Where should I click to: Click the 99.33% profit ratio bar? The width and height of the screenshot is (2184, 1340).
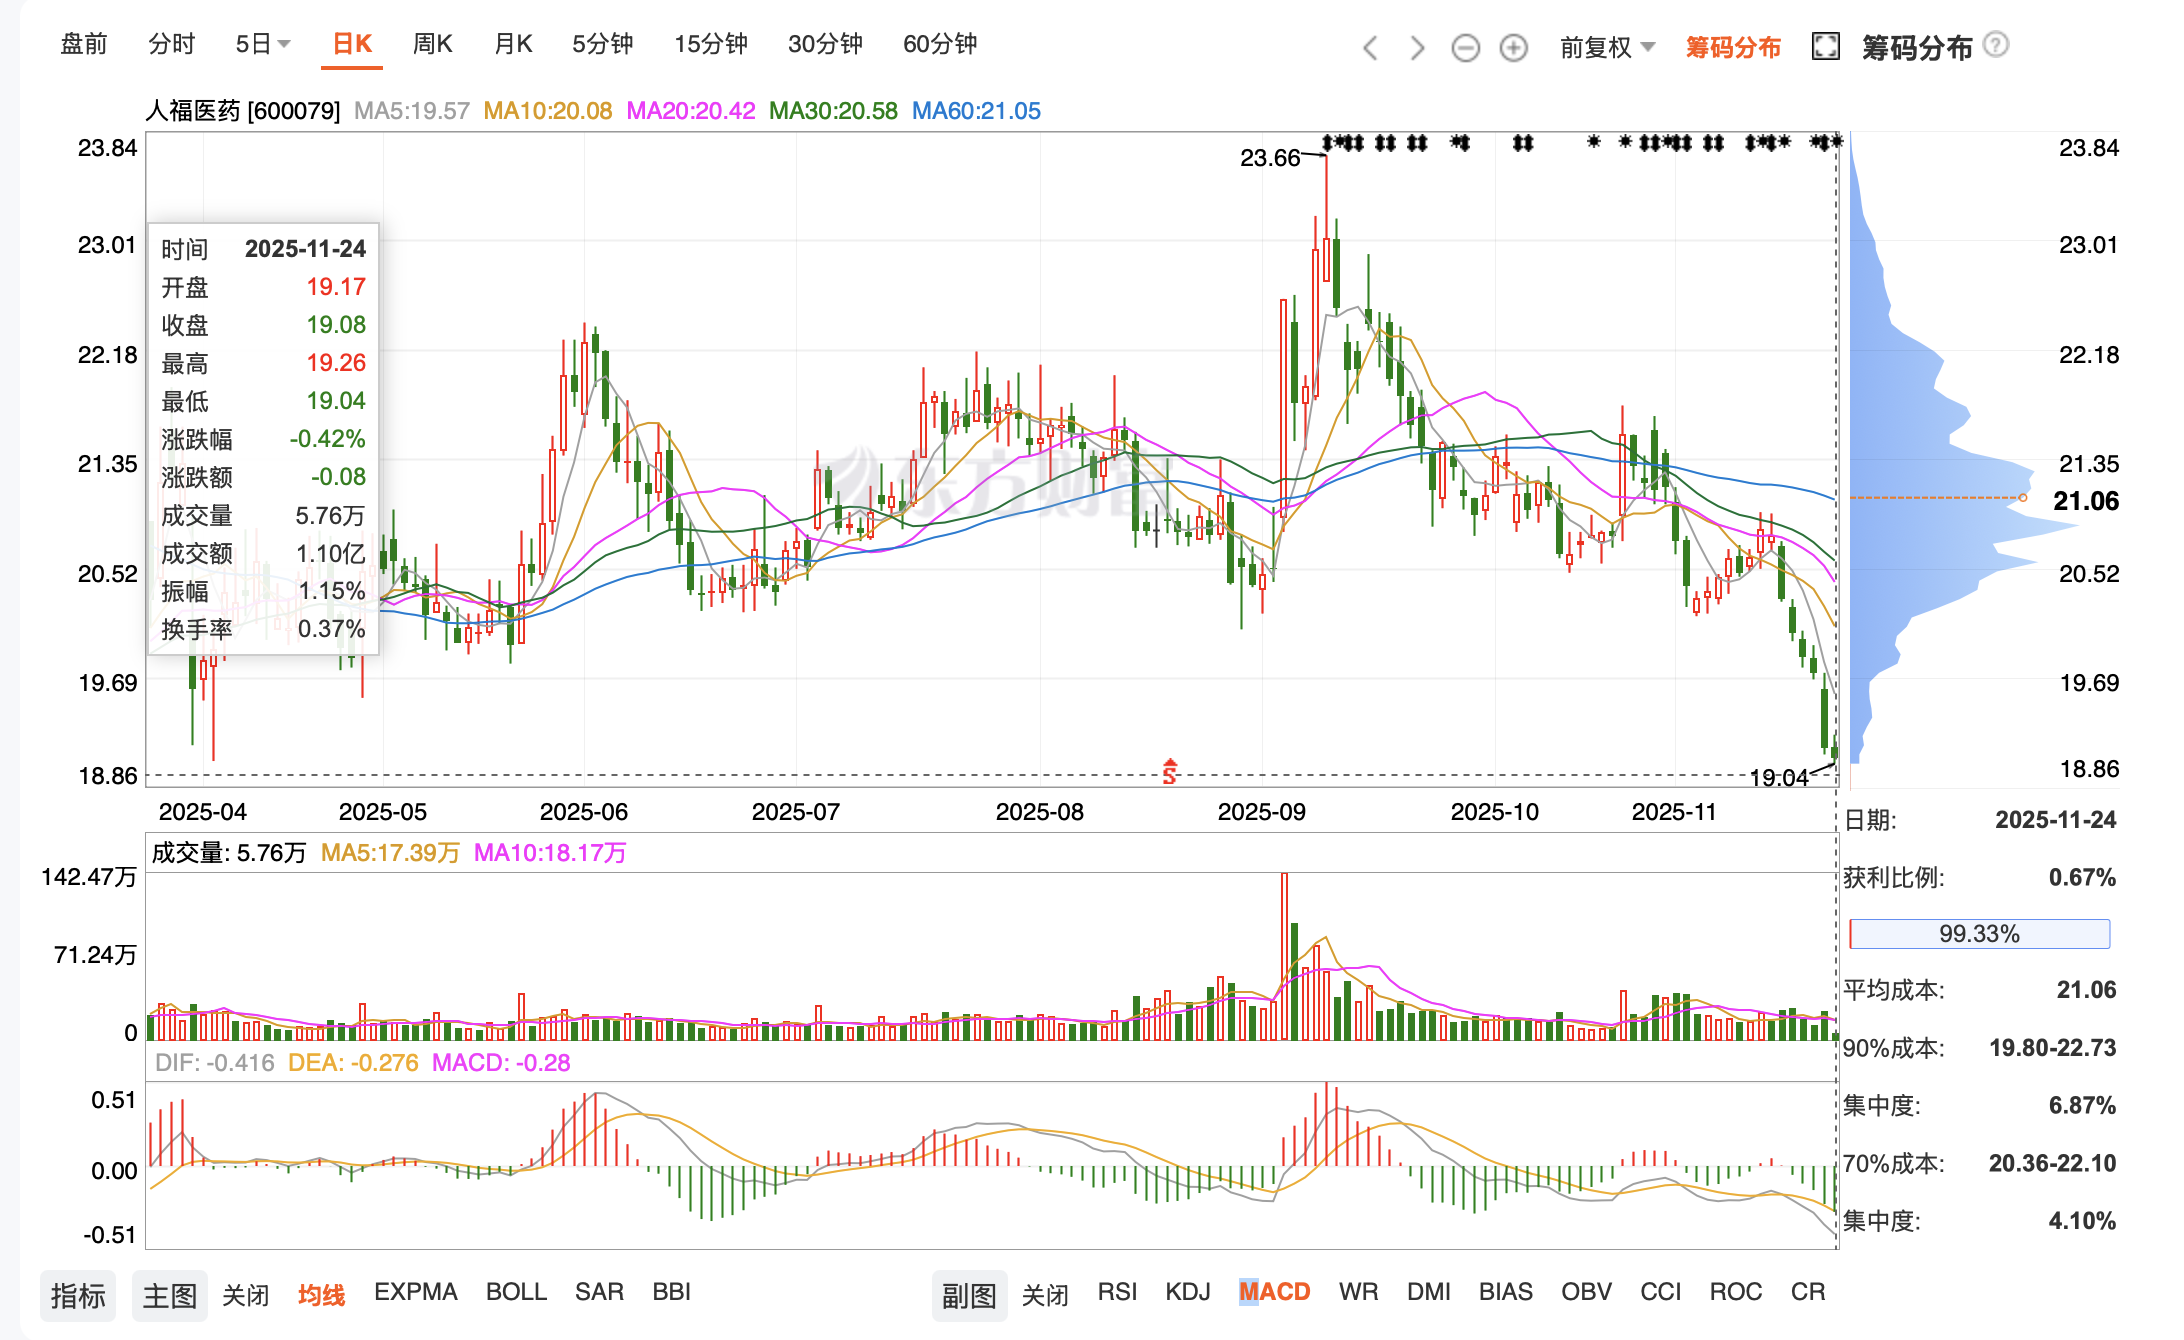(1978, 934)
